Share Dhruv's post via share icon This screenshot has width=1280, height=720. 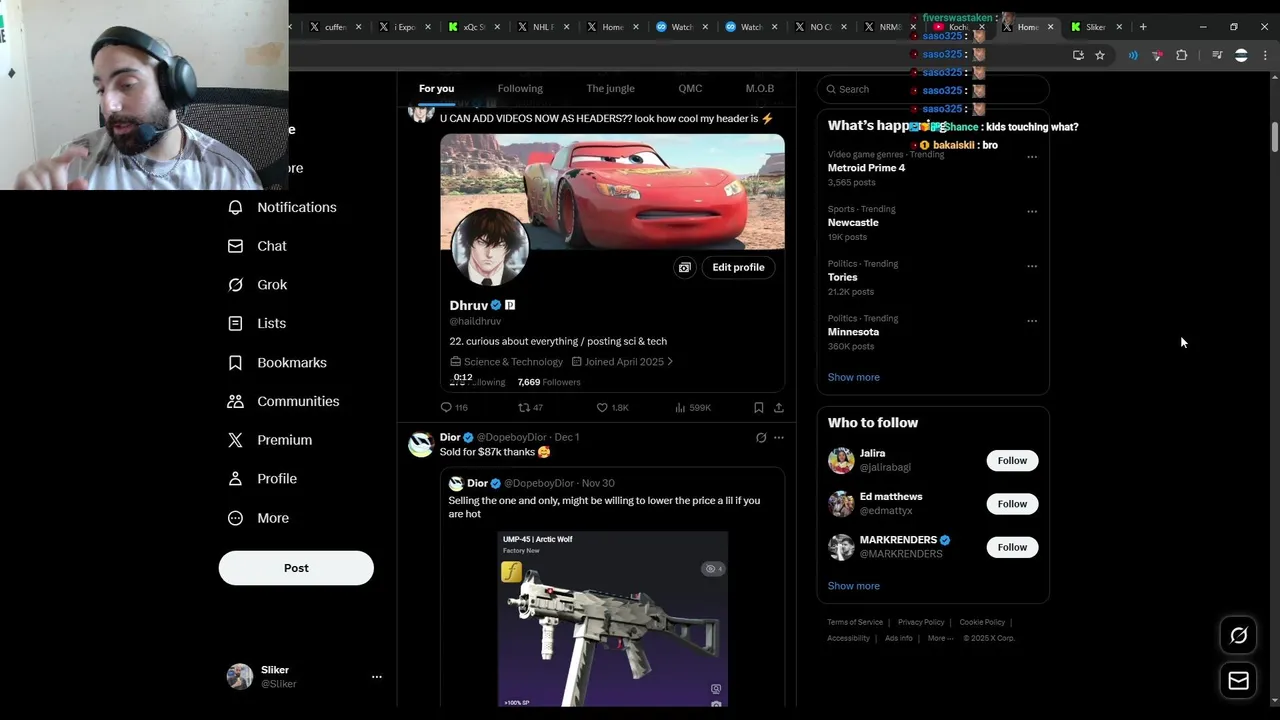[x=779, y=408]
